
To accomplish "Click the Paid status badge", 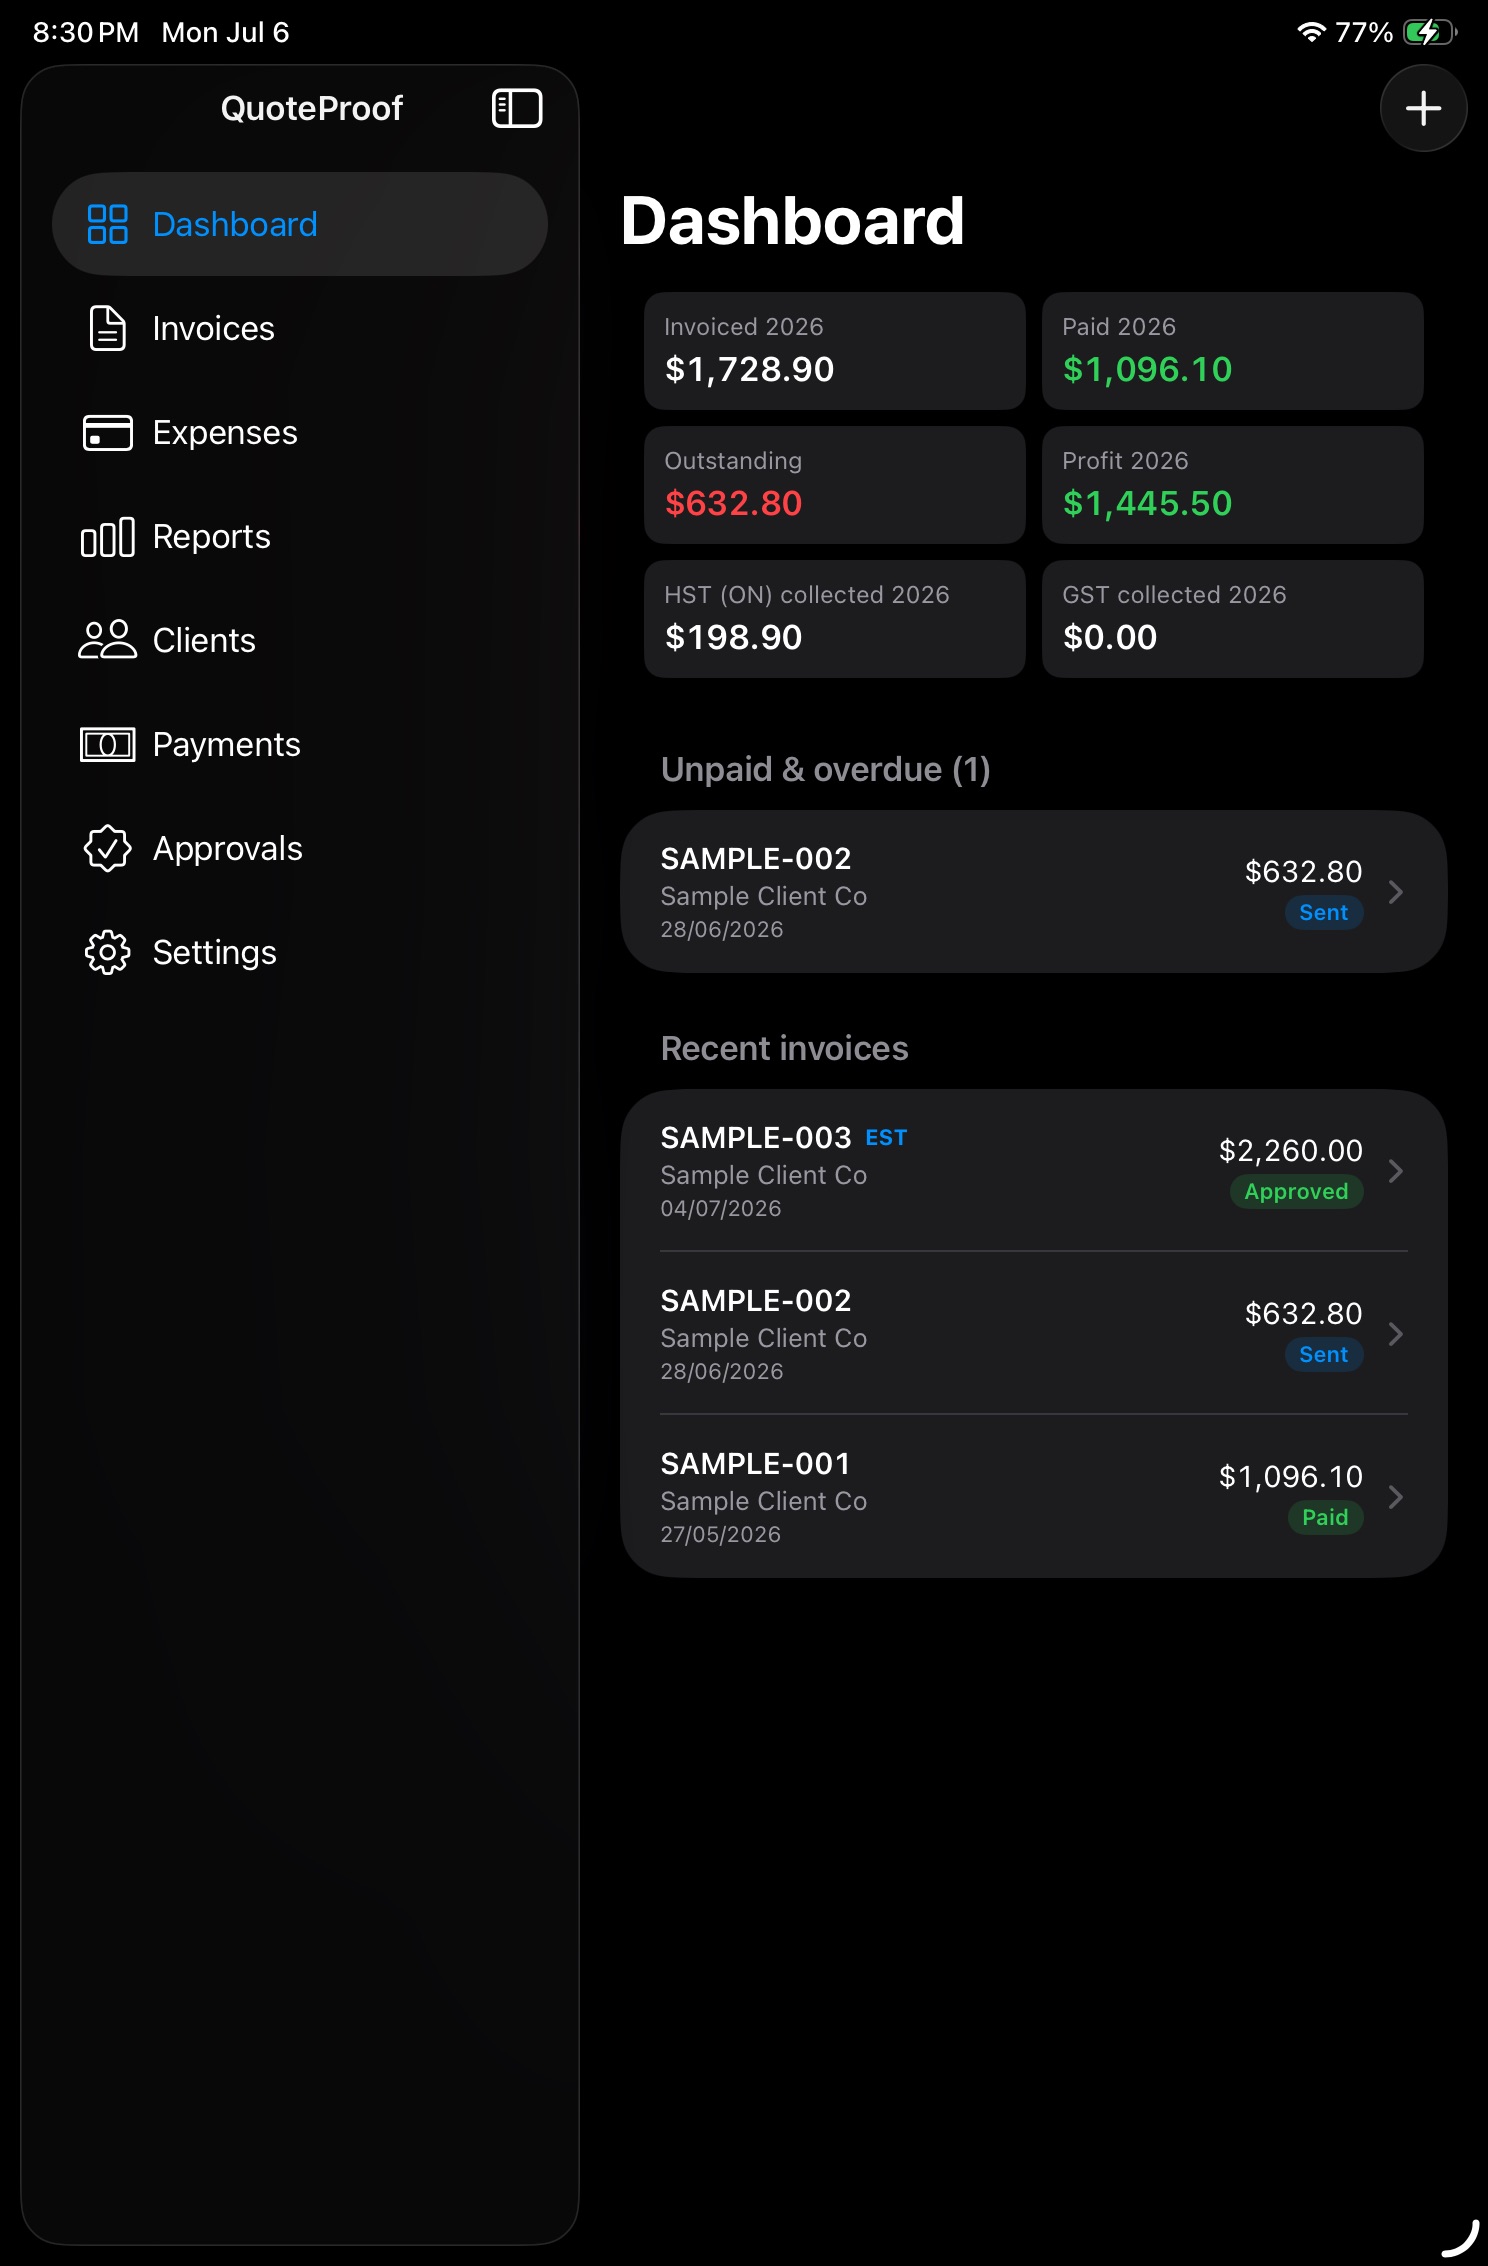I will (x=1325, y=1518).
